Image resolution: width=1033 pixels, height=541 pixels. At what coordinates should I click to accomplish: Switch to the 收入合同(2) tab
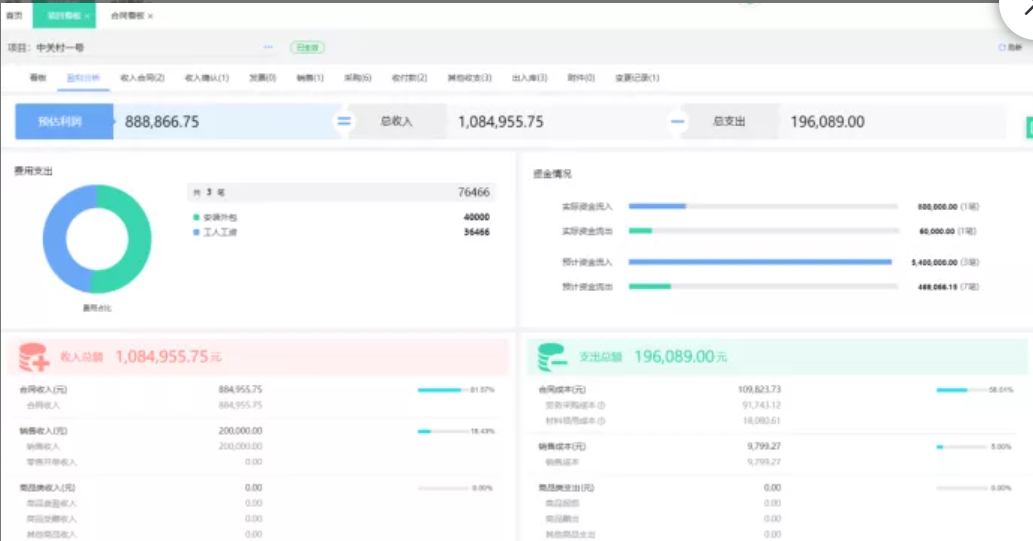(x=142, y=77)
